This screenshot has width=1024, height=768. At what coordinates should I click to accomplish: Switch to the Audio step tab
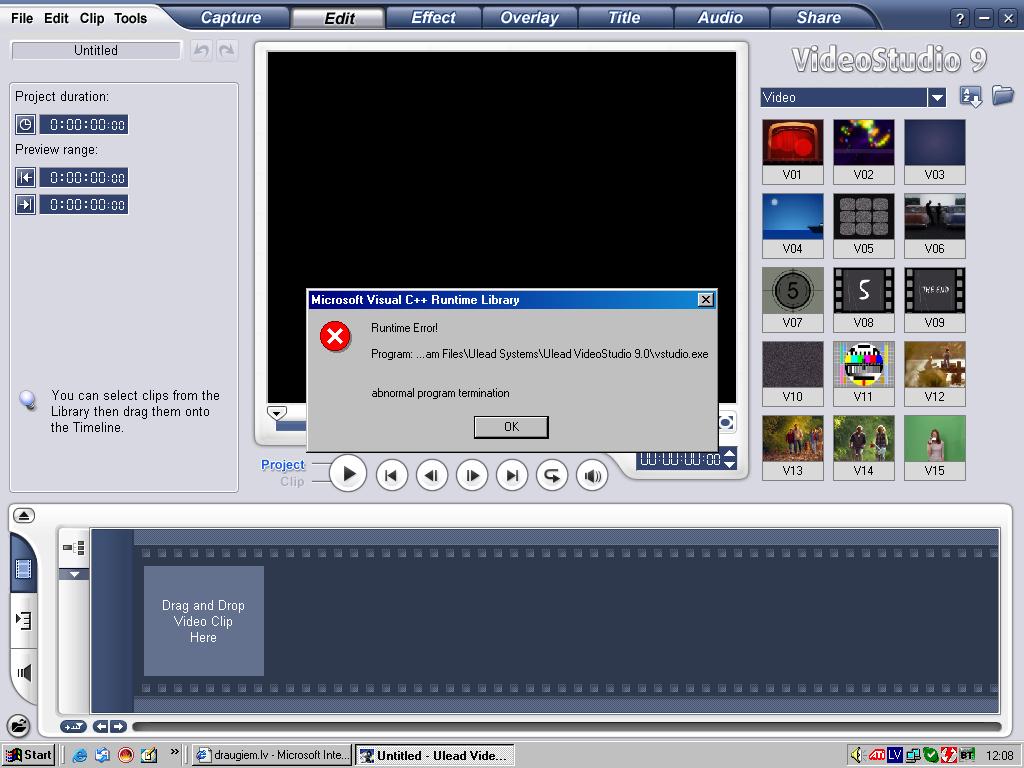(720, 18)
